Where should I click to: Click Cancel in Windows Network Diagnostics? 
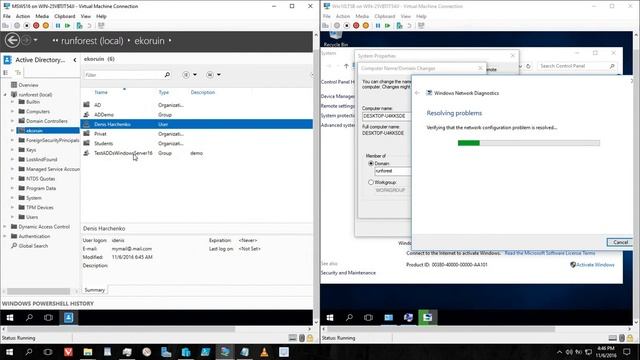[620, 242]
